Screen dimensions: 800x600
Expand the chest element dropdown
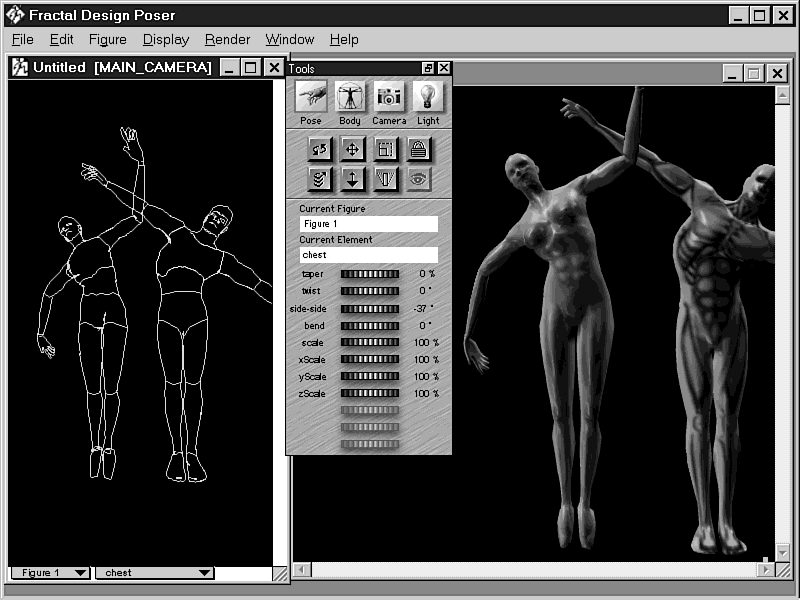[x=154, y=573]
